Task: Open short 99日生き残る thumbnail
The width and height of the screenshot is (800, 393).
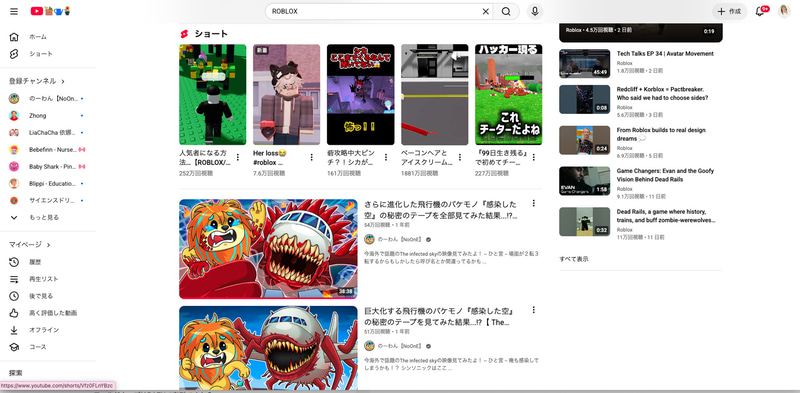Action: [508, 94]
